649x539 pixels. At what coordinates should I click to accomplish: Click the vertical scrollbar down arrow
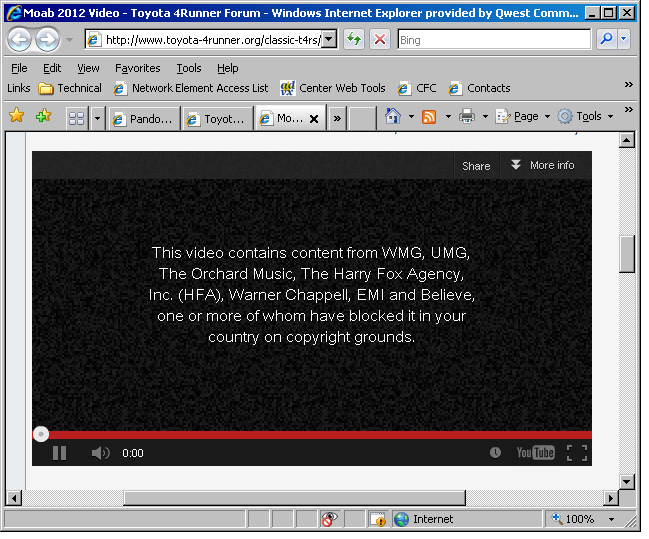pos(627,482)
